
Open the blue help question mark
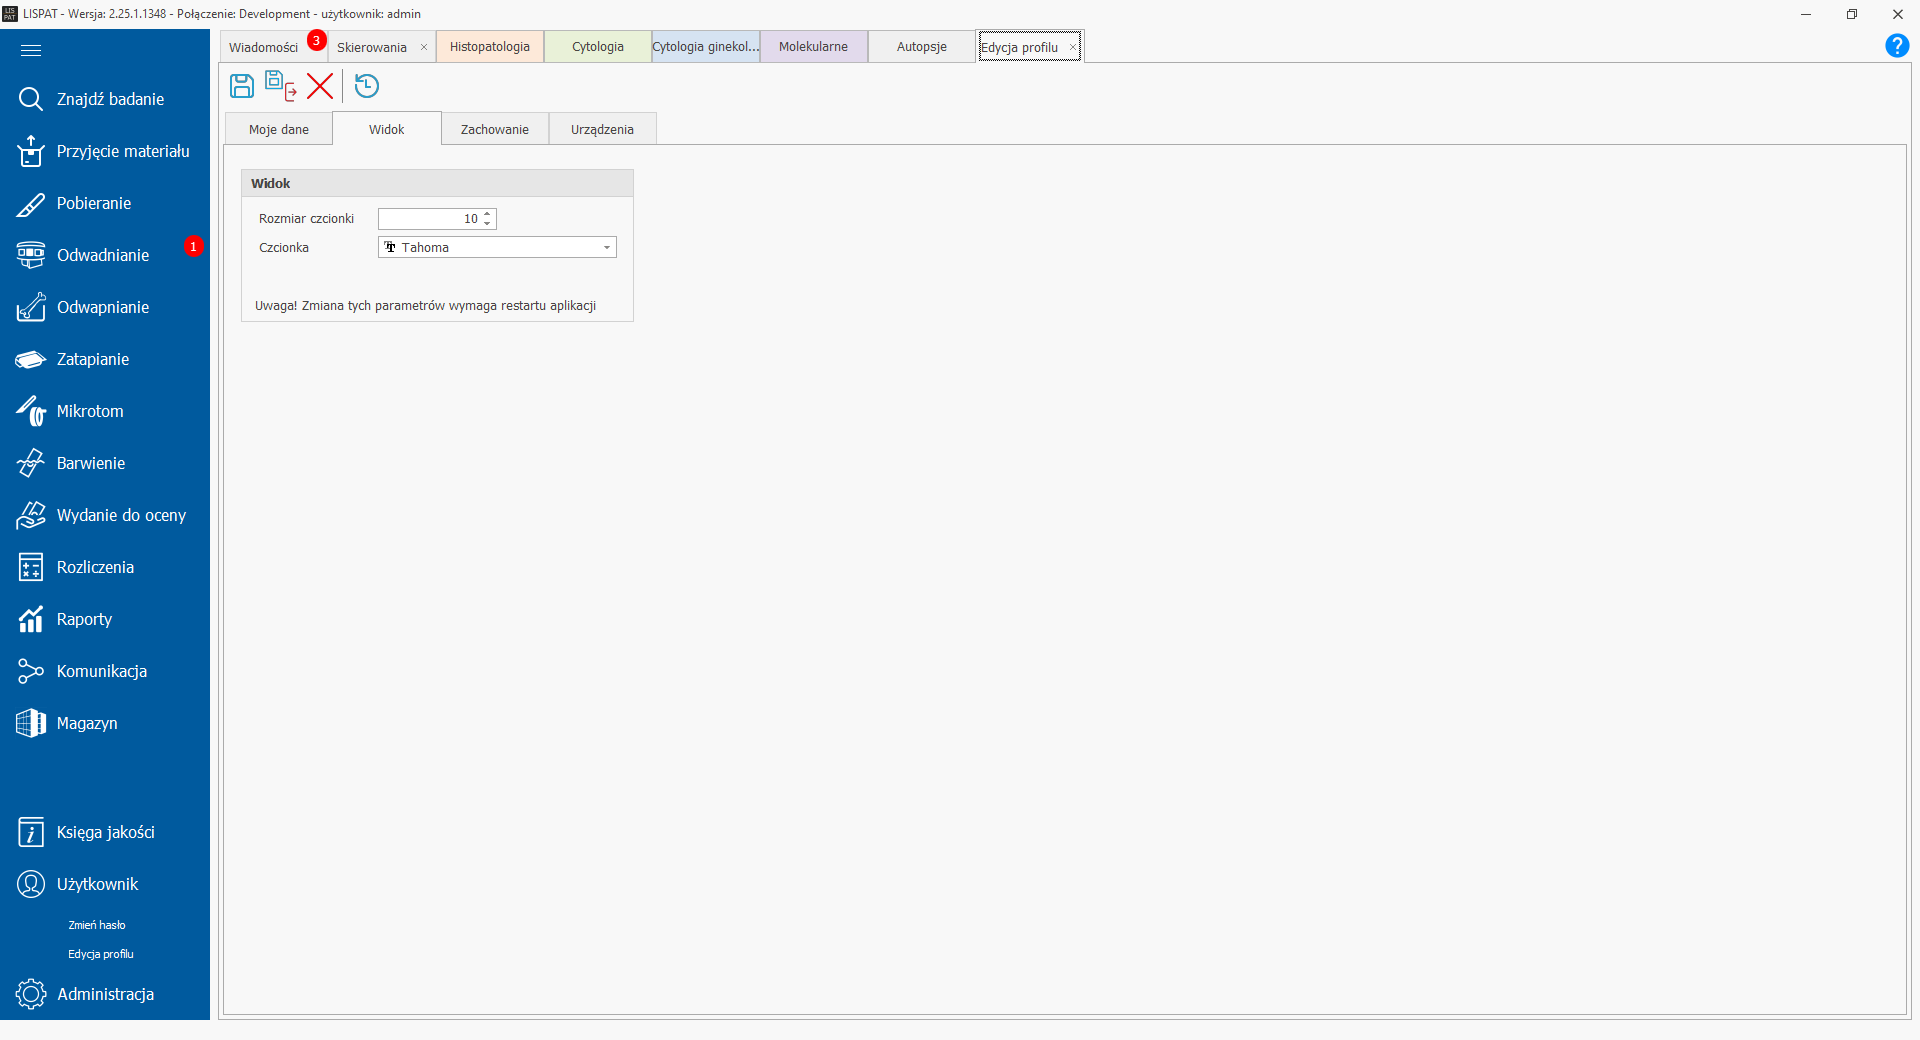1896,46
